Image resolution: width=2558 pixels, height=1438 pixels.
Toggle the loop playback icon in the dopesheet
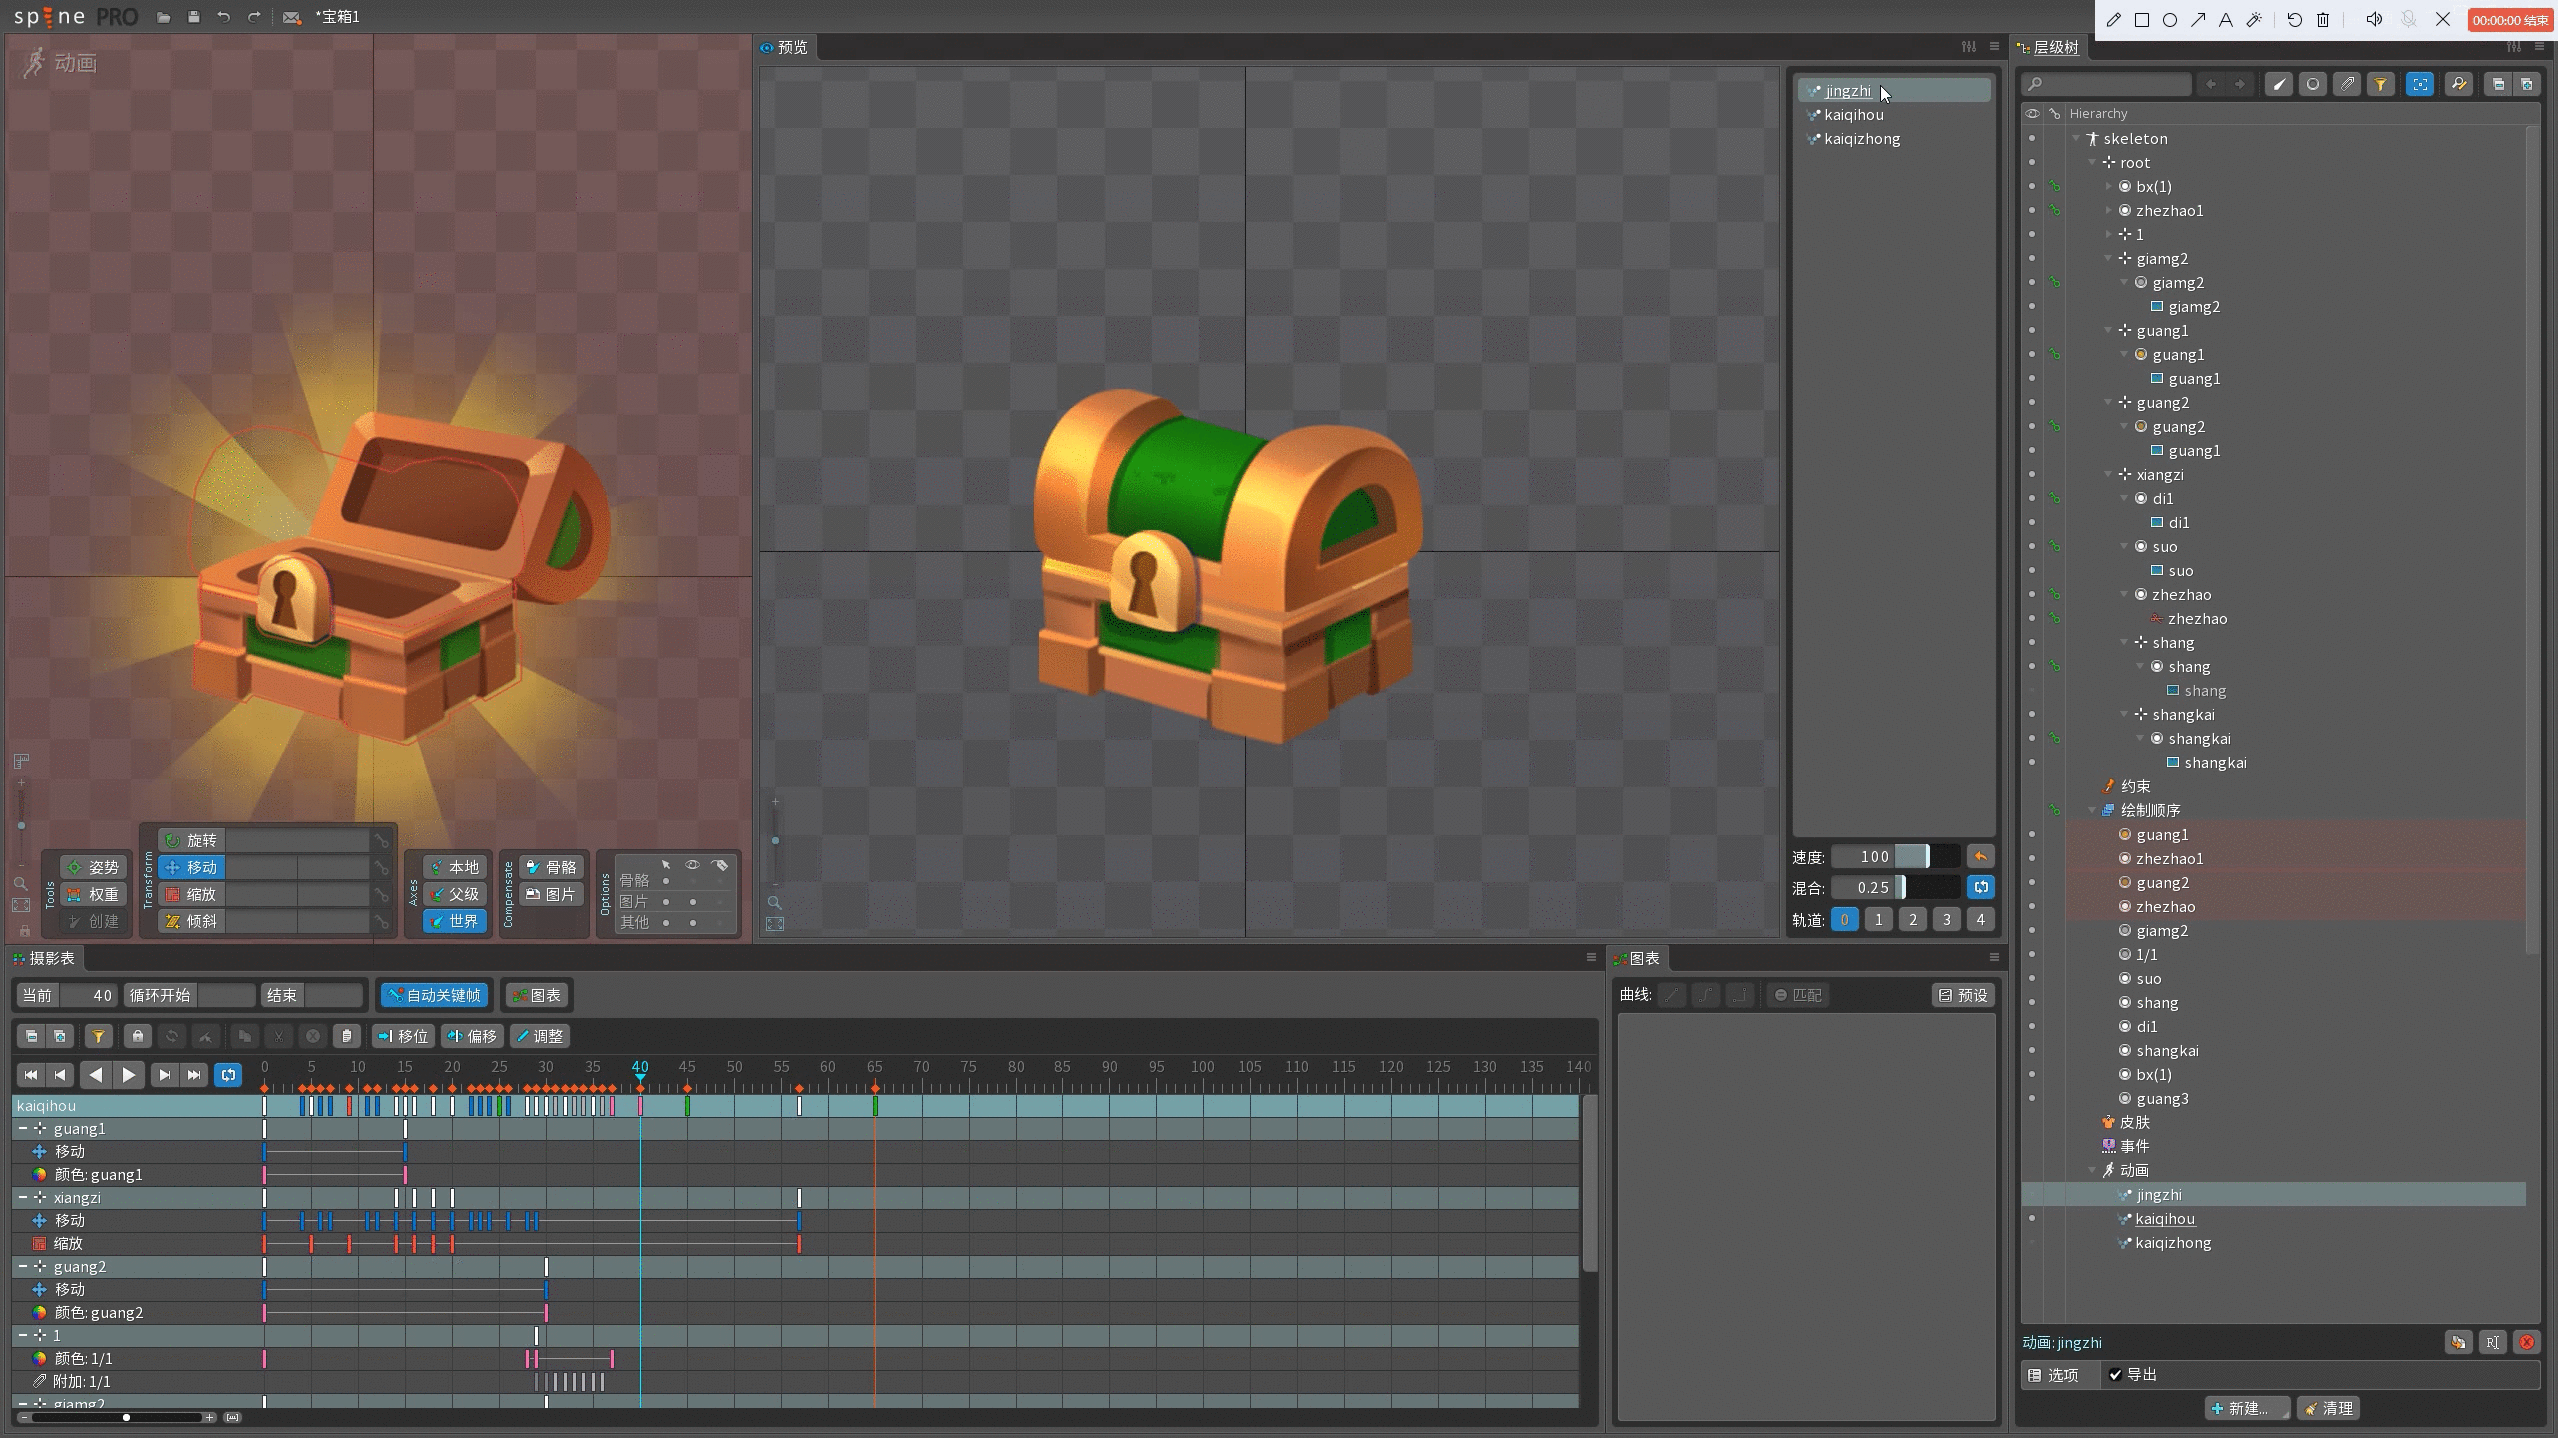(x=229, y=1075)
